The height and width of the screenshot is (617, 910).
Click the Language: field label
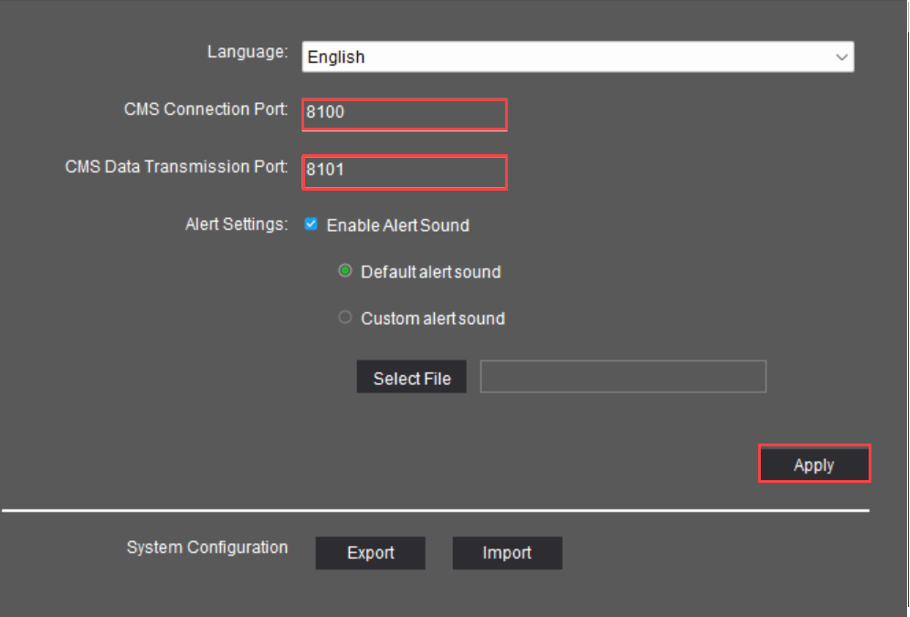coord(248,52)
